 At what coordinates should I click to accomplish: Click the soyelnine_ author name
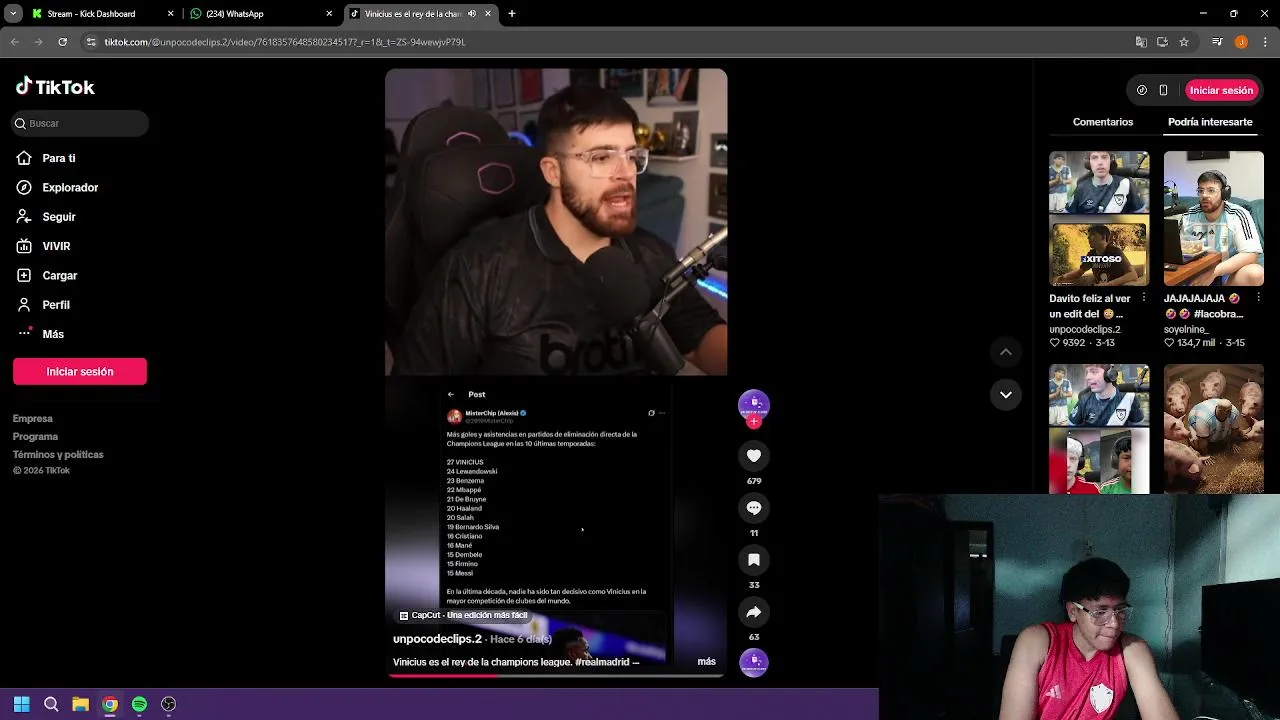point(1187,329)
